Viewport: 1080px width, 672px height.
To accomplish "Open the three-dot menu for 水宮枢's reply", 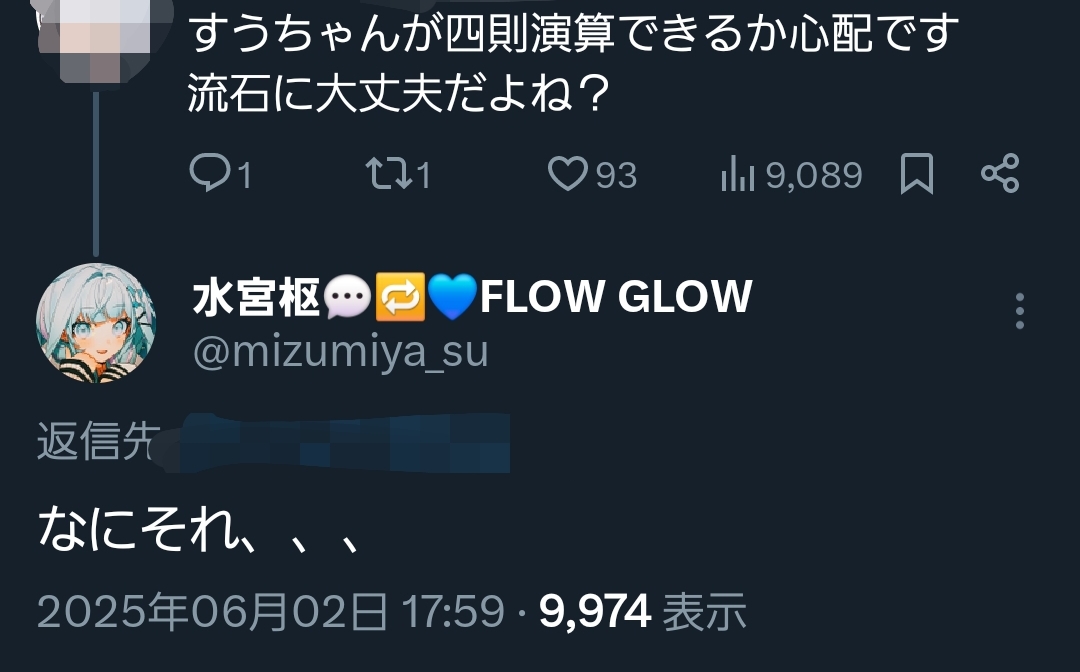I will [x=1020, y=311].
